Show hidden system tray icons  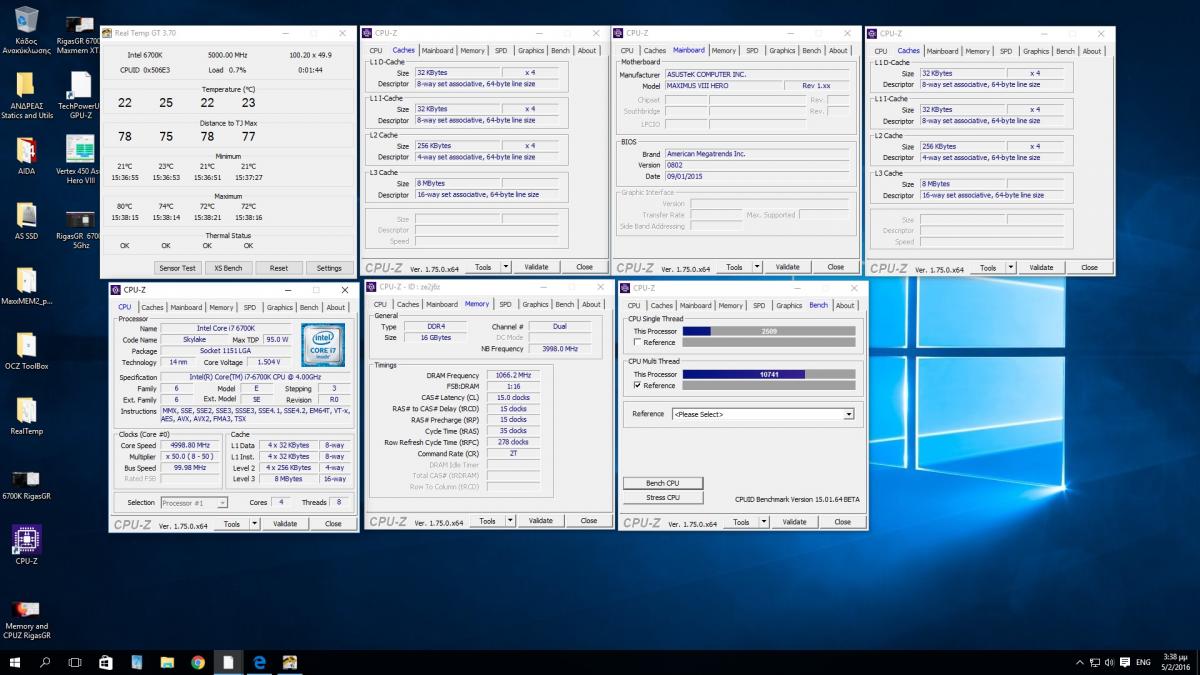pyautogui.click(x=1078, y=662)
